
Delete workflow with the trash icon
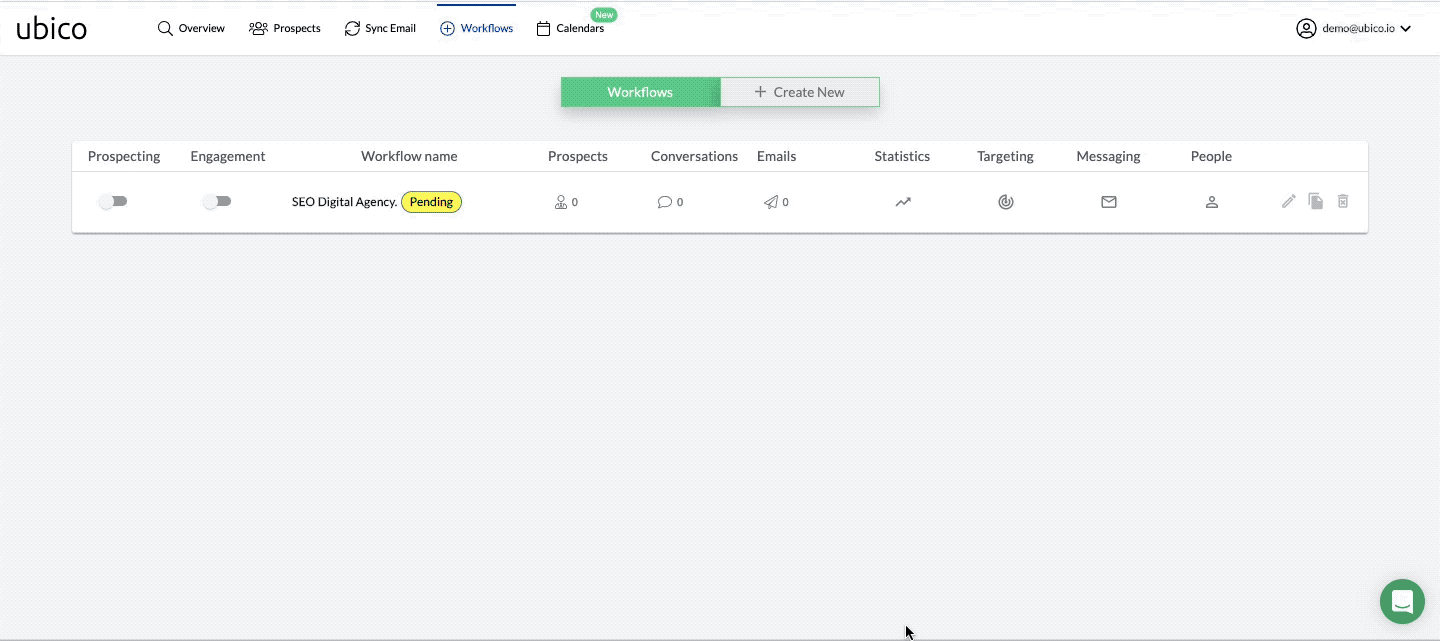(x=1343, y=201)
